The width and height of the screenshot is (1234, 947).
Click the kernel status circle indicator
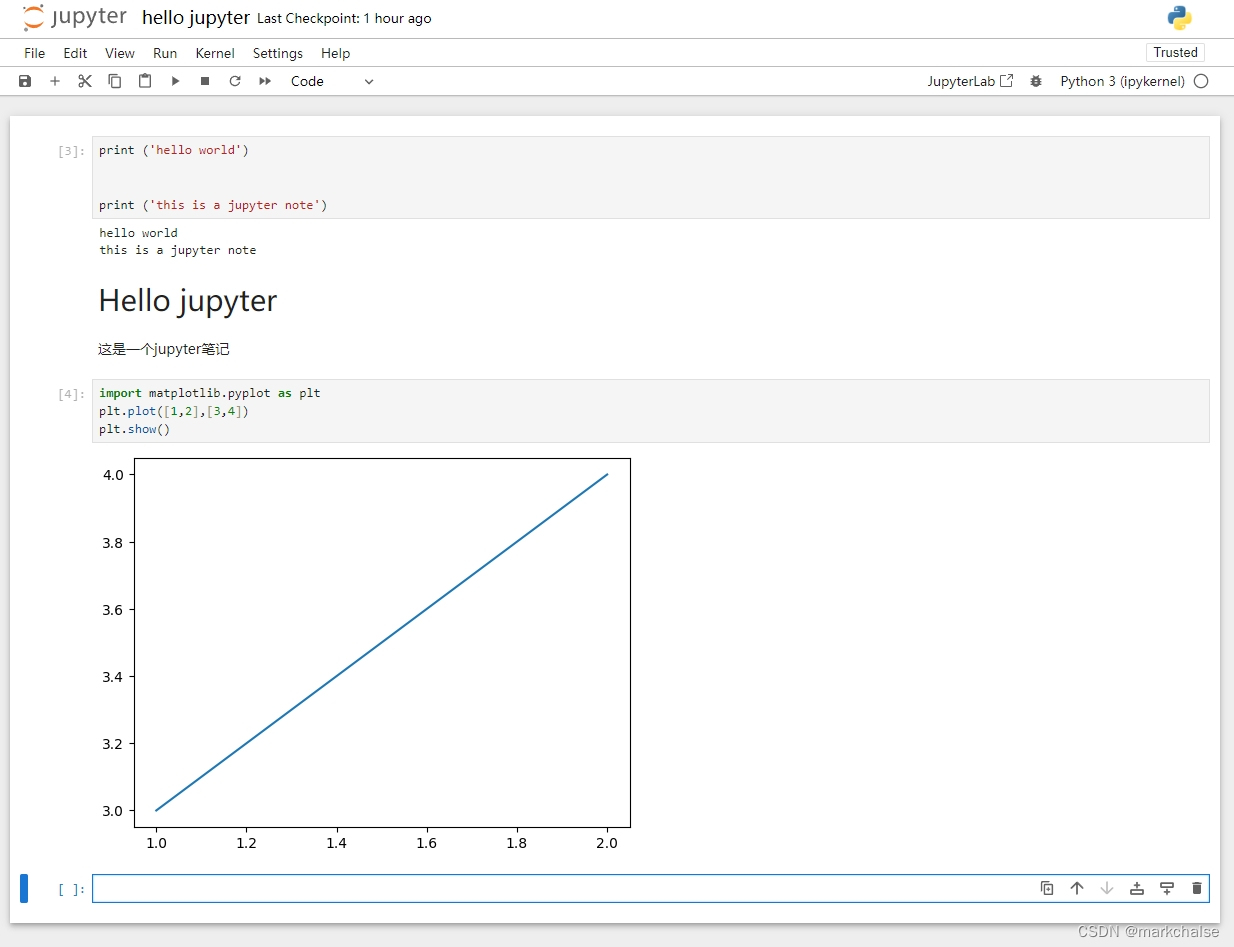pyautogui.click(x=1201, y=81)
